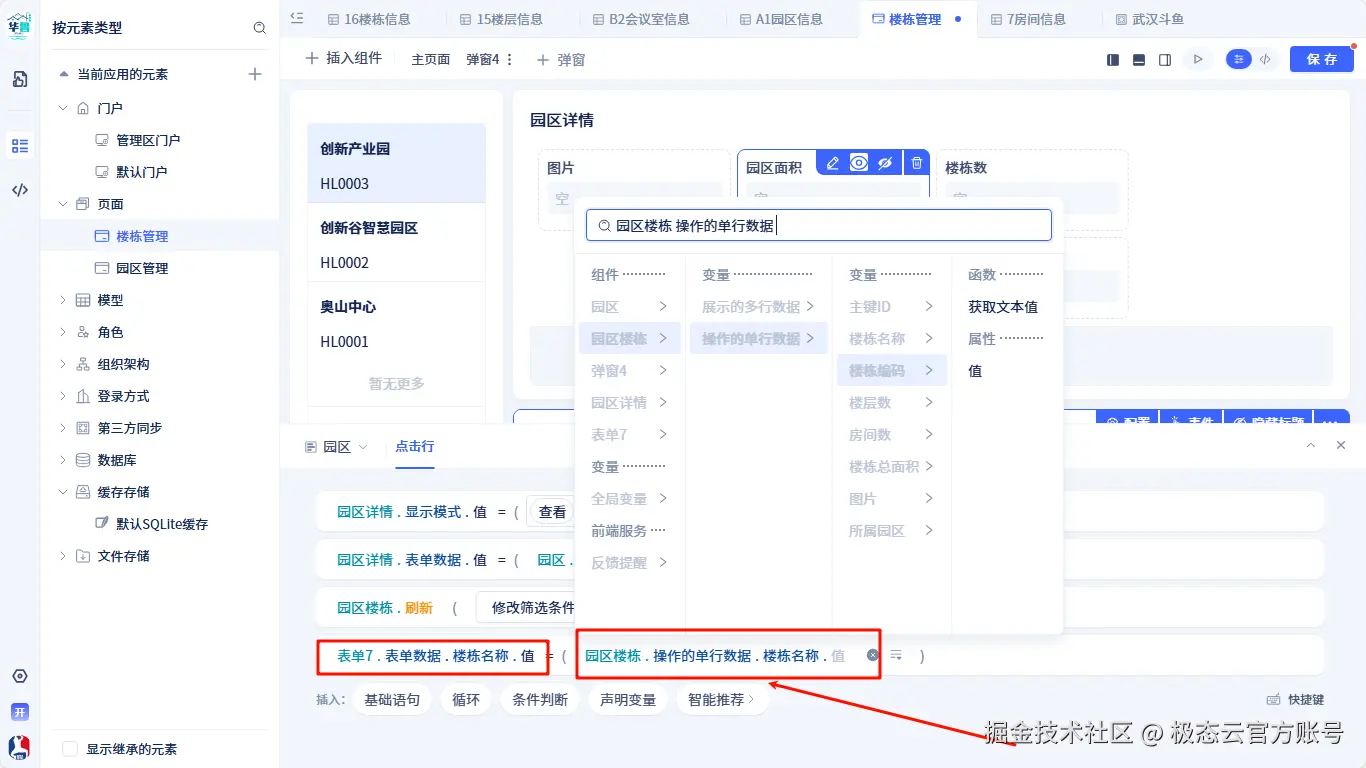Image resolution: width=1366 pixels, height=768 pixels.
Task: Close the event panel with X
Action: pyautogui.click(x=1341, y=446)
